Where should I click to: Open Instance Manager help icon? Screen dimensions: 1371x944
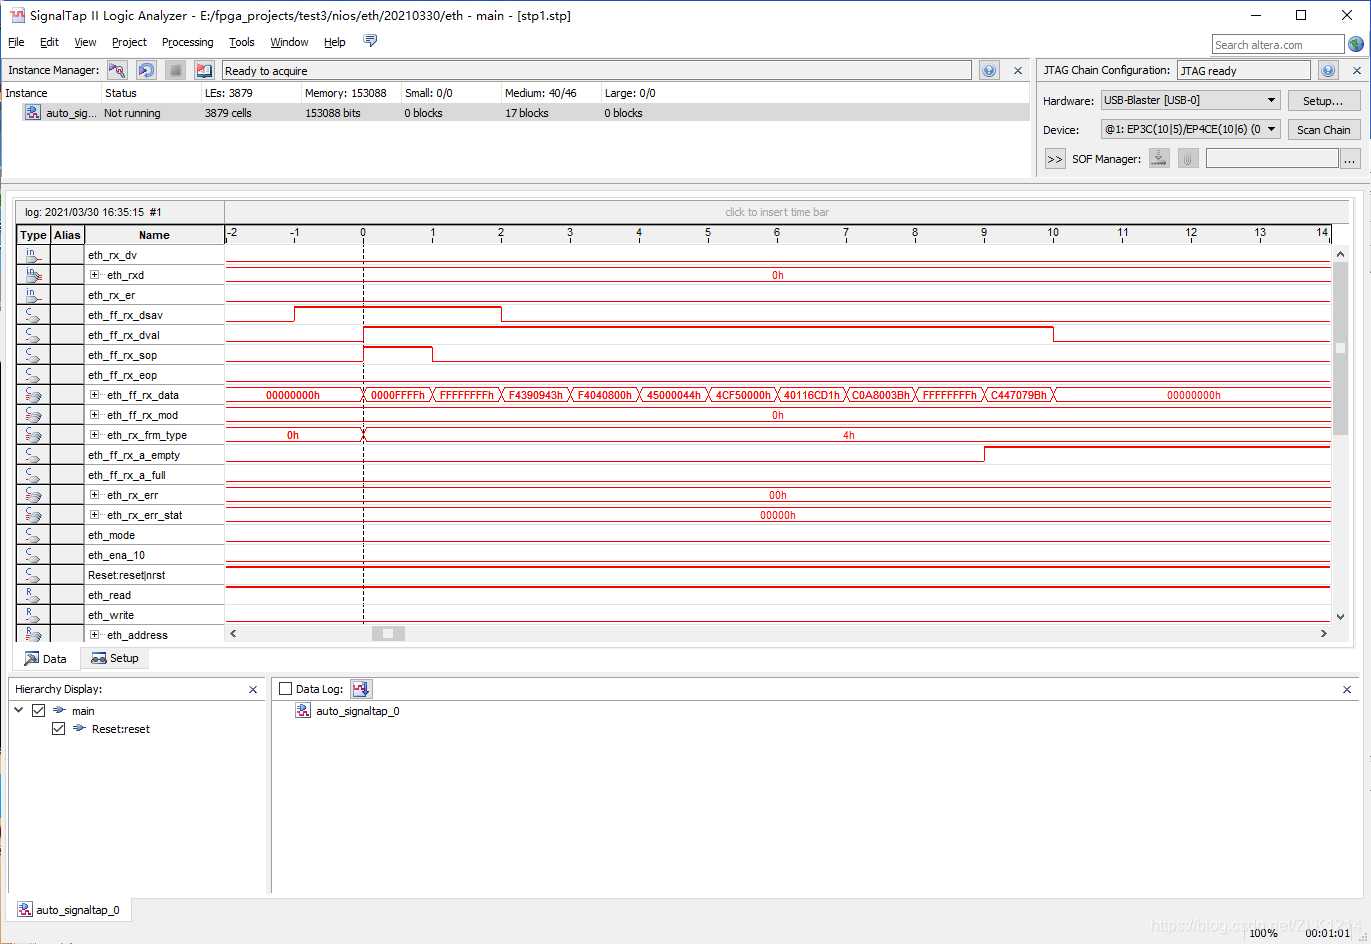pyautogui.click(x=989, y=70)
